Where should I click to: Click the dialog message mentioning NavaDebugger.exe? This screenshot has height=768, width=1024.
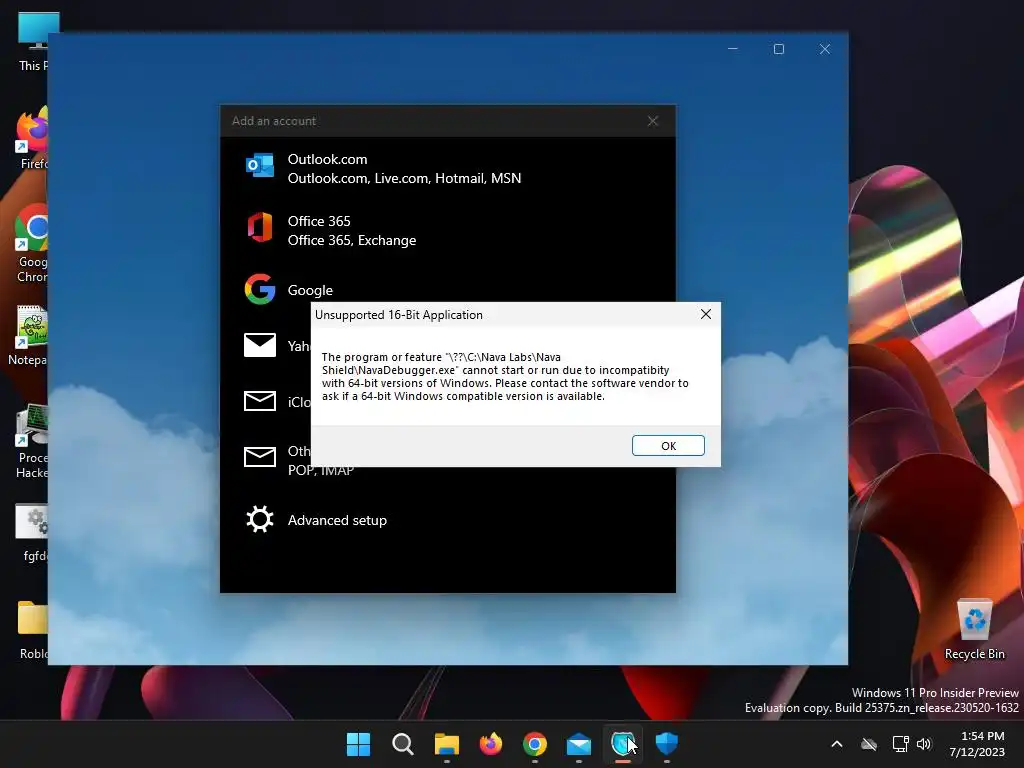[x=505, y=377]
